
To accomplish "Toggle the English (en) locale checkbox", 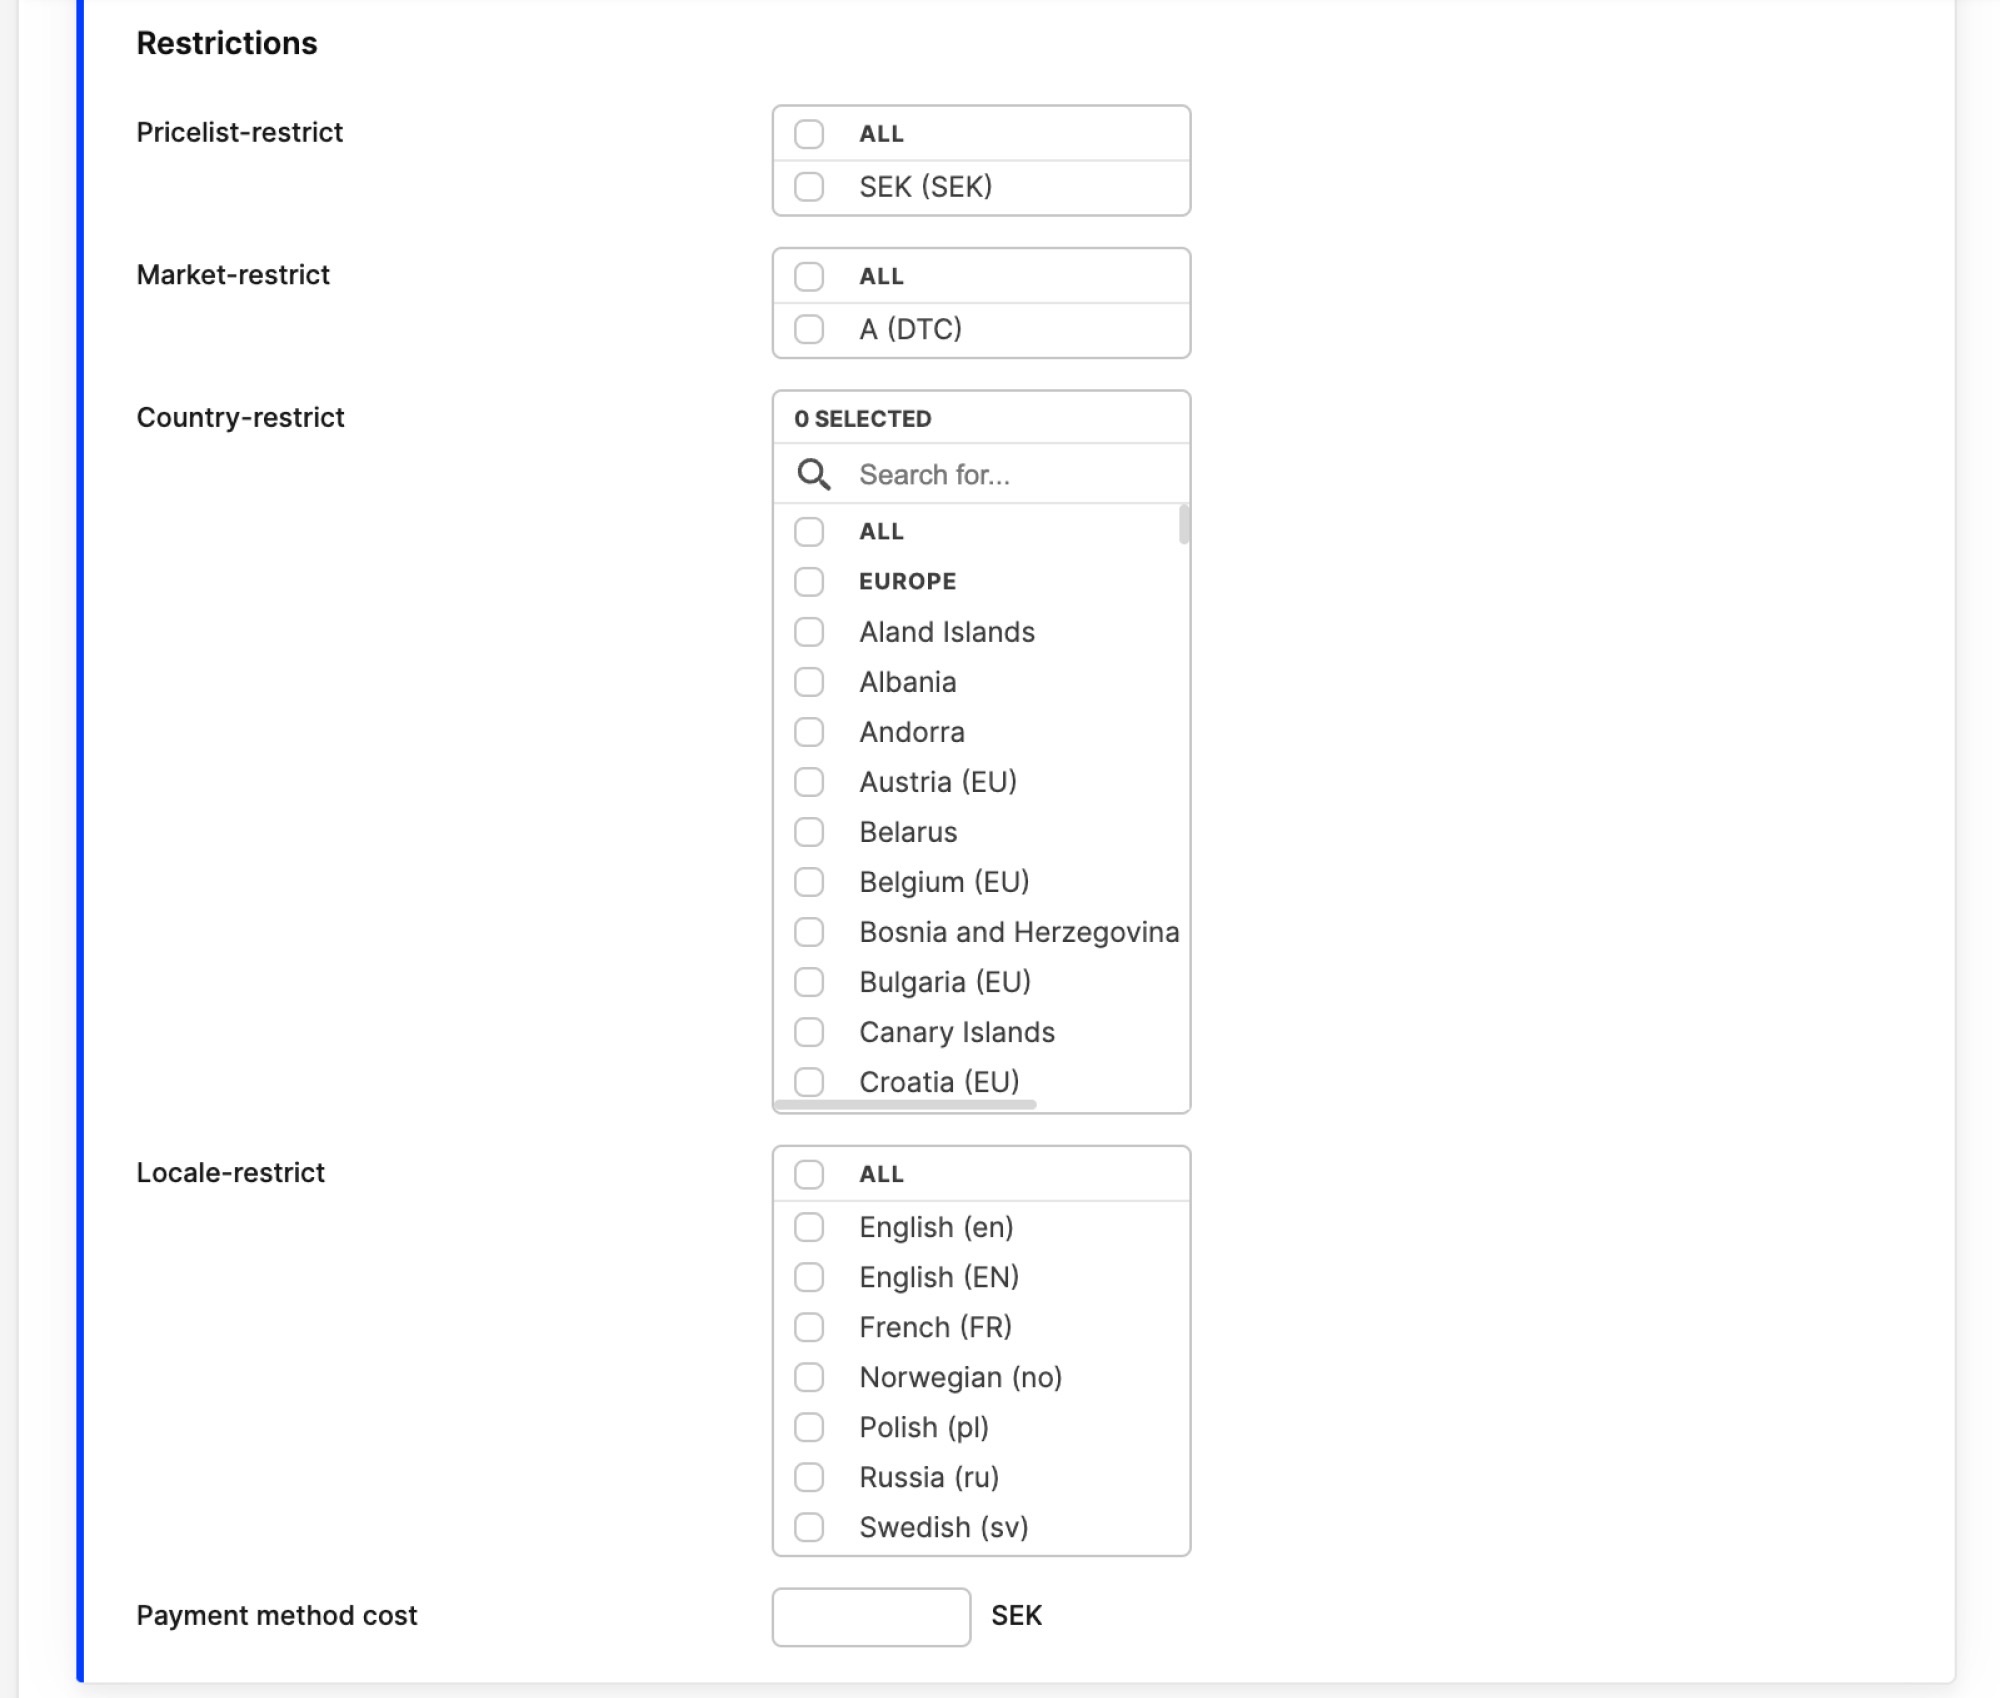I will tap(807, 1226).
